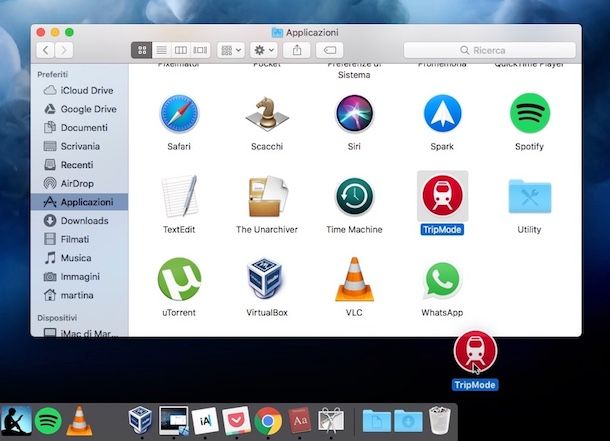Open the group-by arrangement dropdown

click(x=231, y=50)
